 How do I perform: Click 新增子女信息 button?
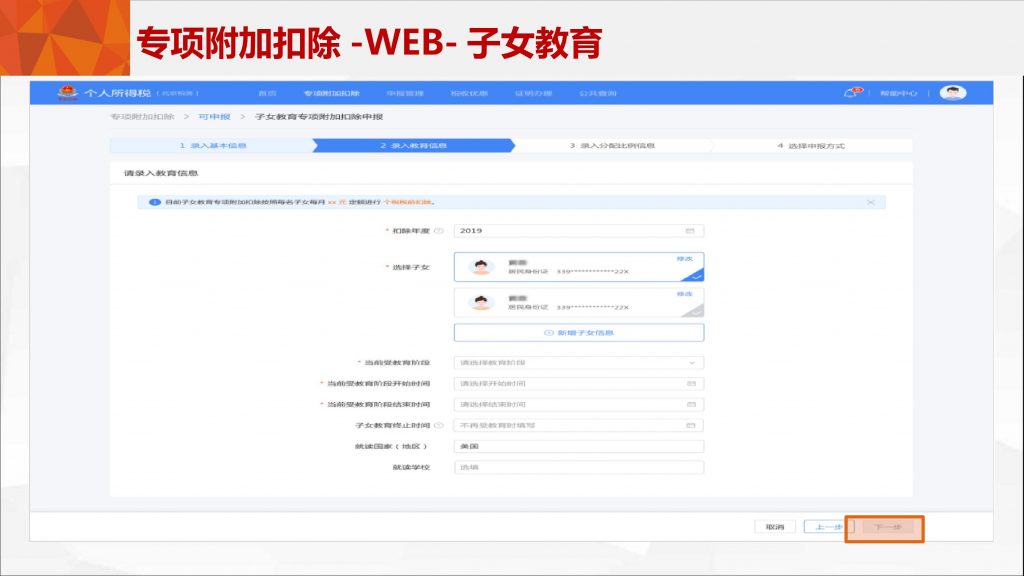click(578, 332)
